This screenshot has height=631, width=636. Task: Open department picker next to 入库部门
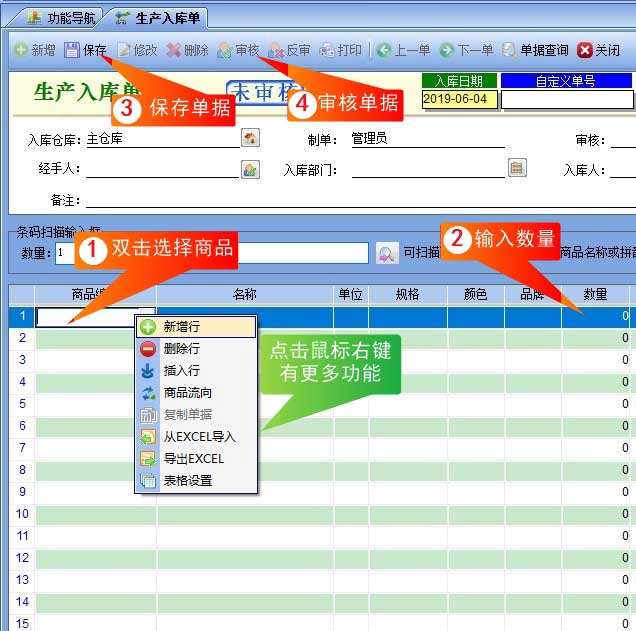pos(517,167)
